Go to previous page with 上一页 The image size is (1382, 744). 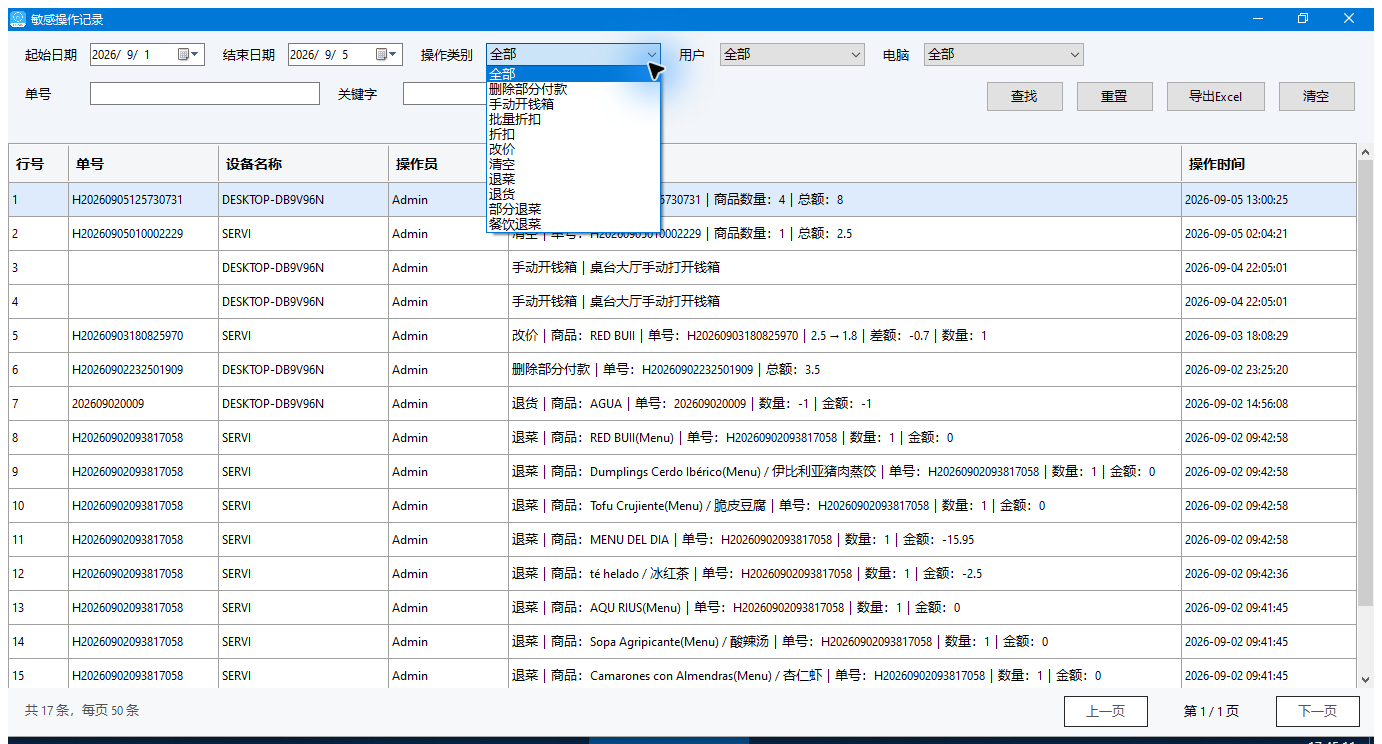[1105, 711]
